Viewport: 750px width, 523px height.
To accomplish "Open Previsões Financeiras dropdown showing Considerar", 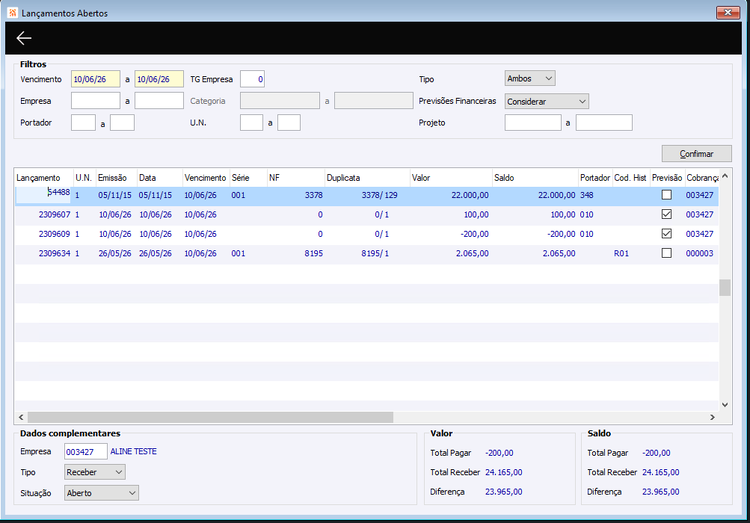I will pyautogui.click(x=547, y=101).
